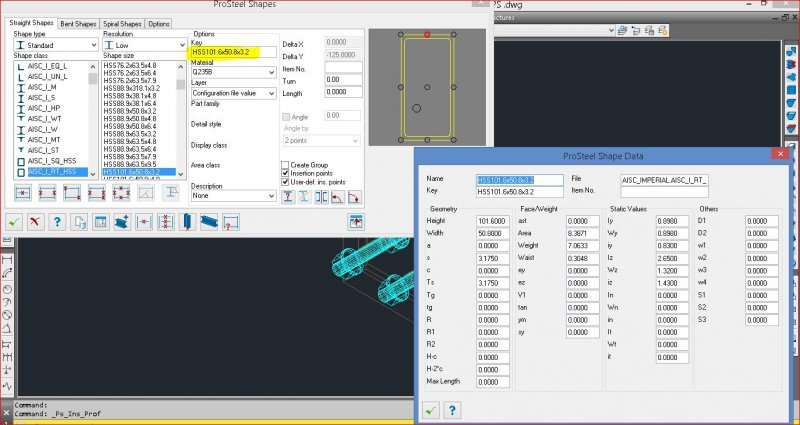This screenshot has height=425, width=800.
Task: Select four corner points insertion icon
Action: click(96, 193)
